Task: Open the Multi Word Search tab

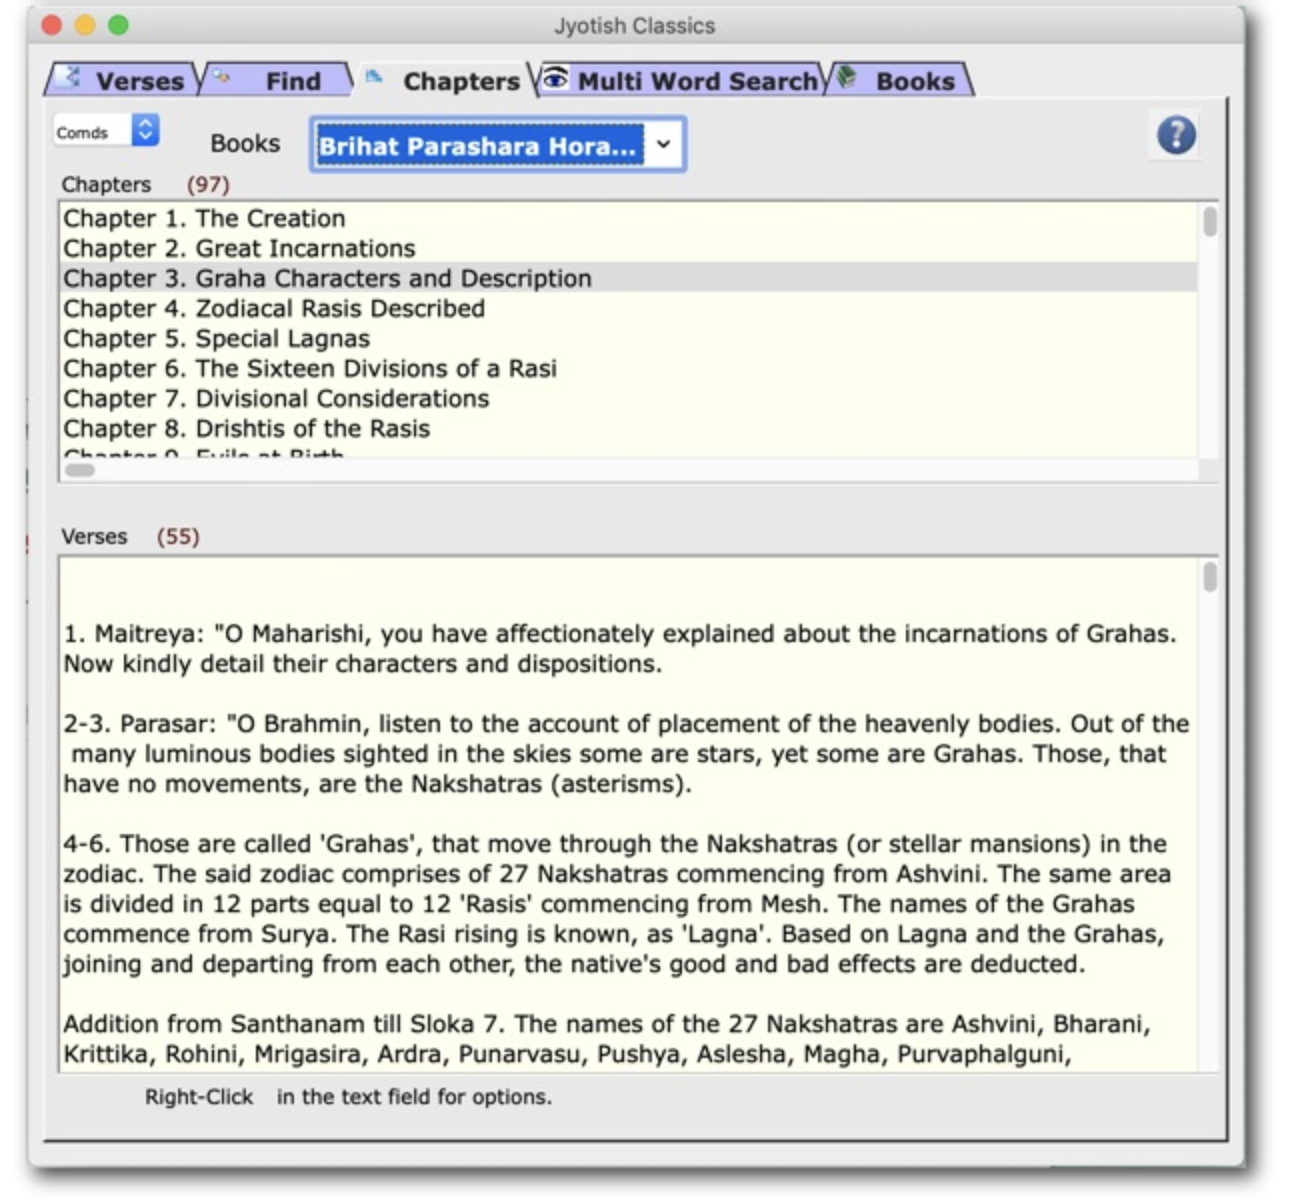Action: 696,81
